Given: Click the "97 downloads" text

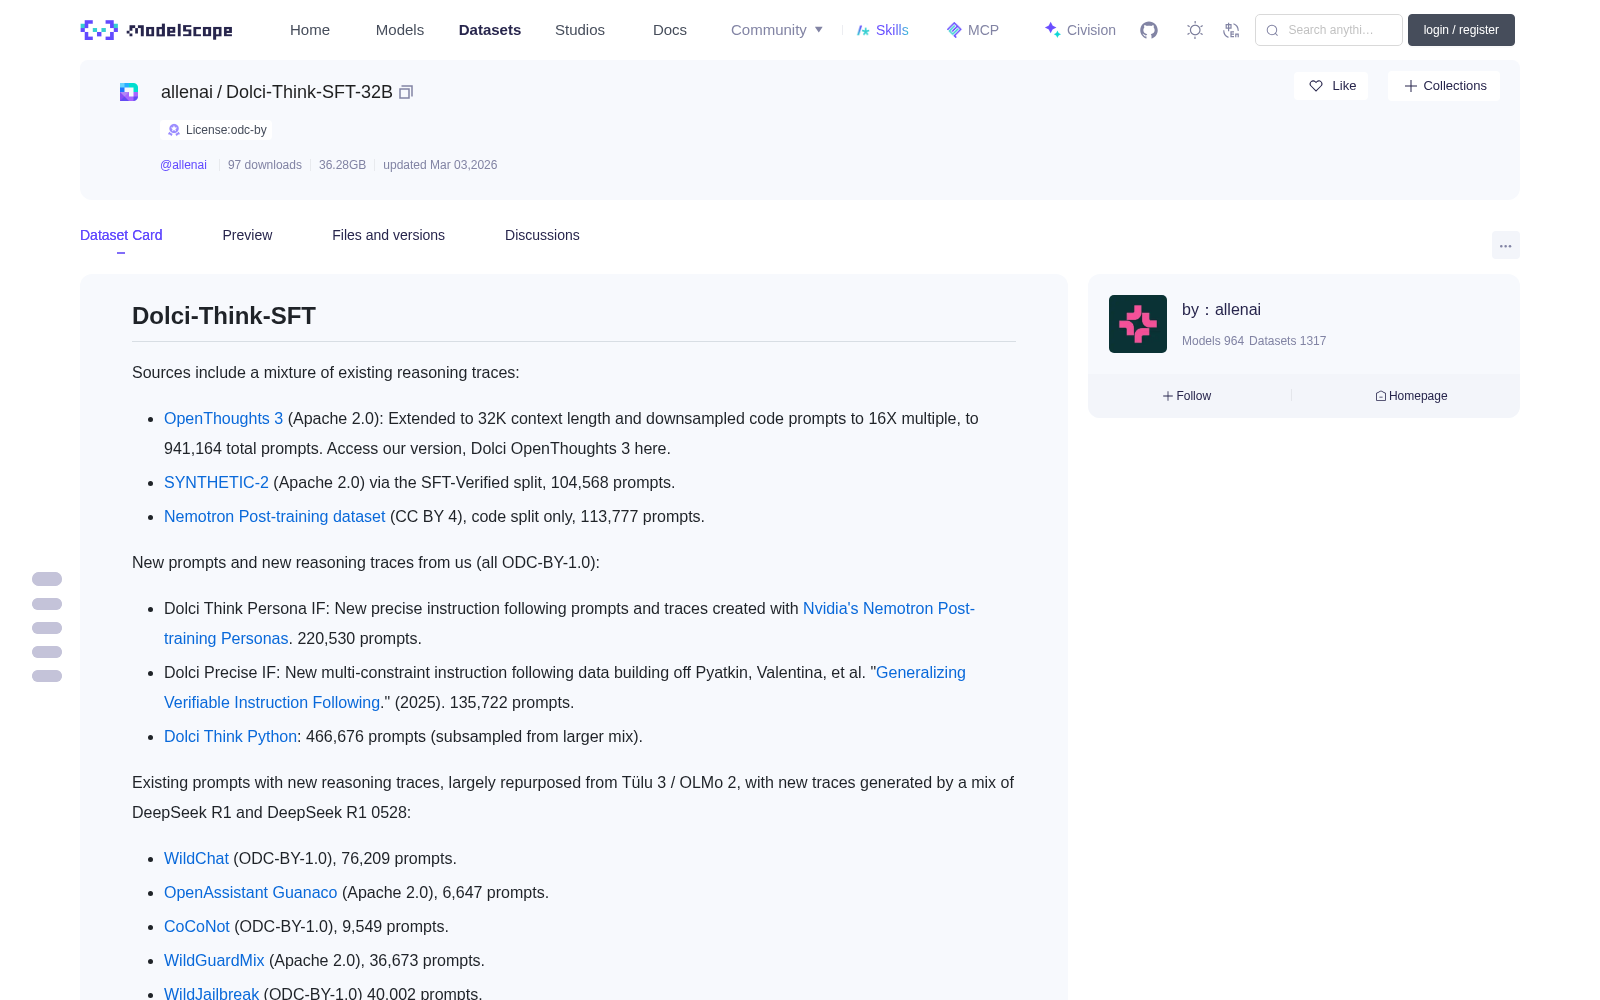Looking at the screenshot, I should click(265, 165).
